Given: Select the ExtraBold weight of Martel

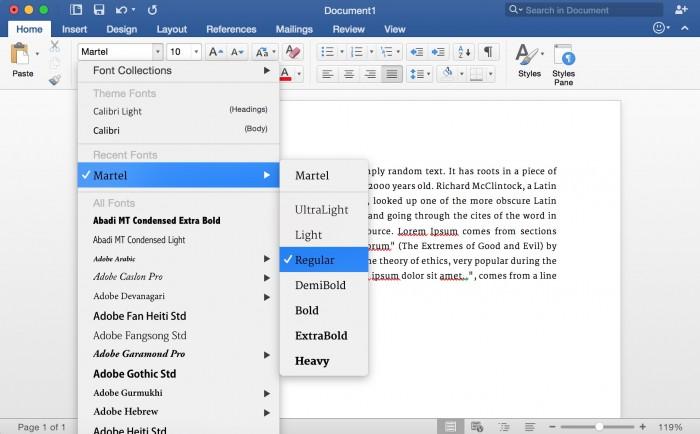Looking at the screenshot, I should pos(324,336).
